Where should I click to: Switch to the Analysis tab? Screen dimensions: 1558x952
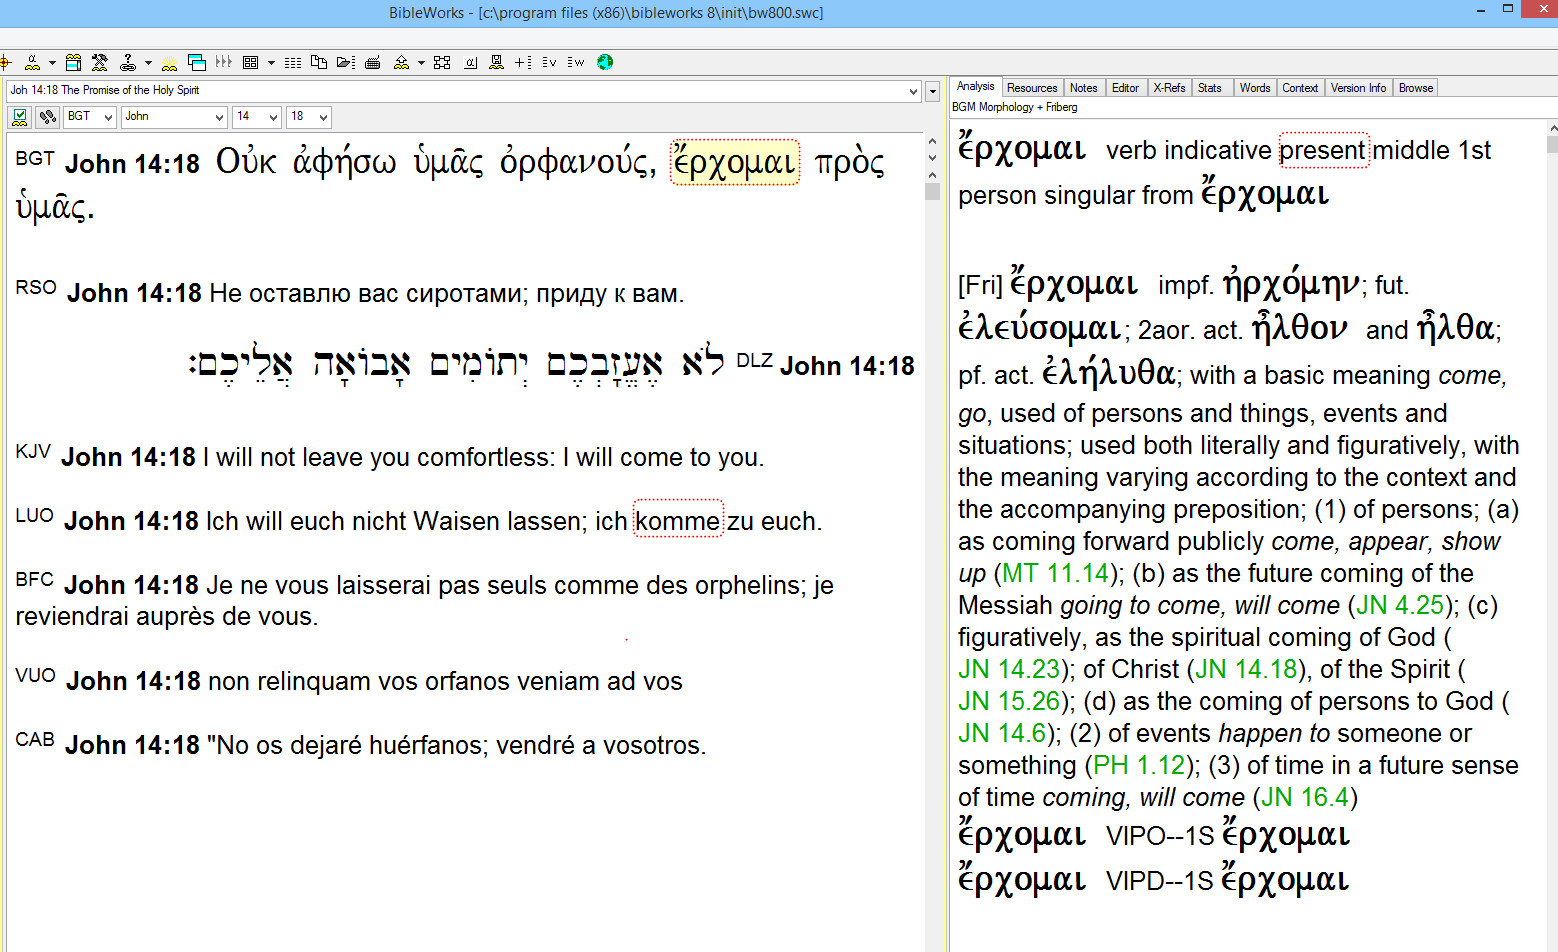click(x=975, y=87)
